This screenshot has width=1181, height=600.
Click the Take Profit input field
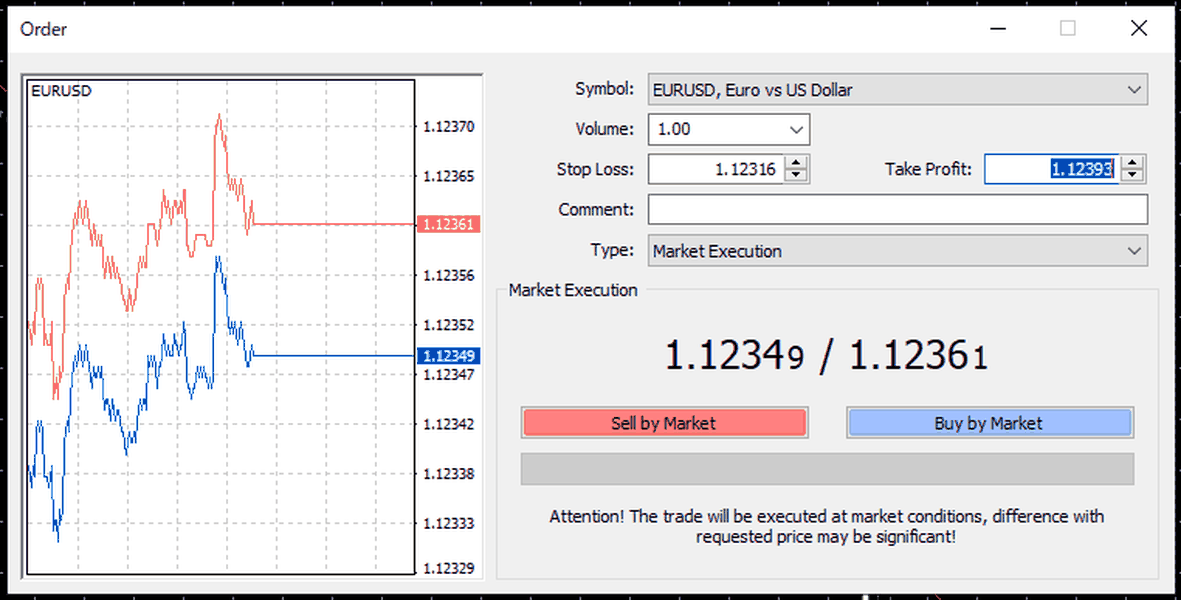coord(1052,169)
